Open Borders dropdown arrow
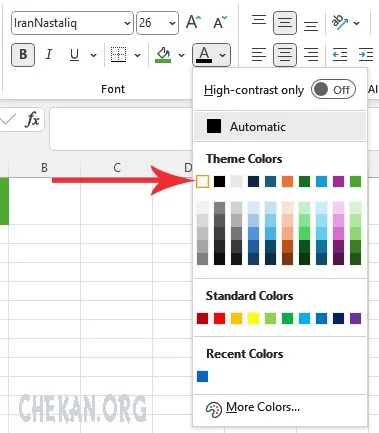The width and height of the screenshot is (379, 433). (137, 55)
